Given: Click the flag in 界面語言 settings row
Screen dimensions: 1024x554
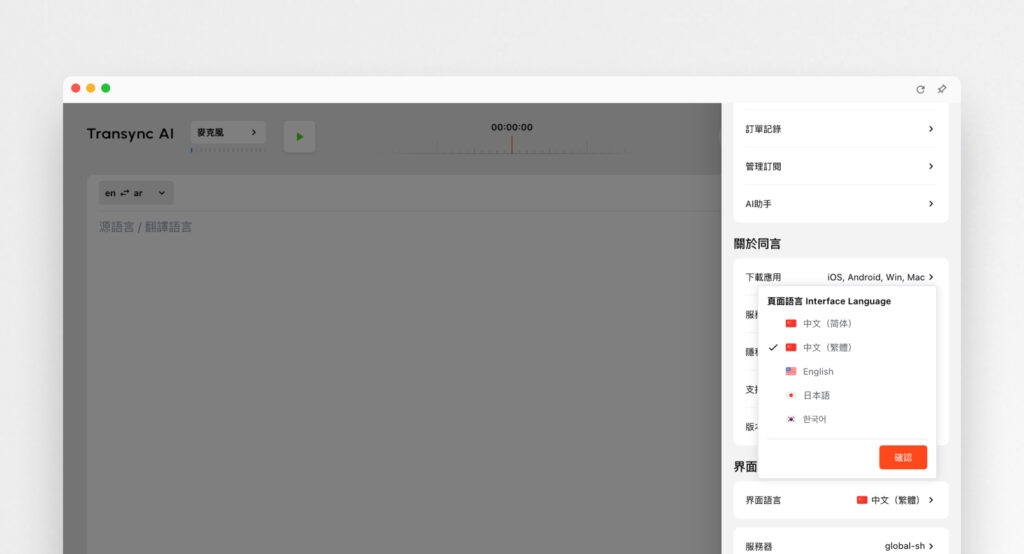Looking at the screenshot, I should coord(862,499).
